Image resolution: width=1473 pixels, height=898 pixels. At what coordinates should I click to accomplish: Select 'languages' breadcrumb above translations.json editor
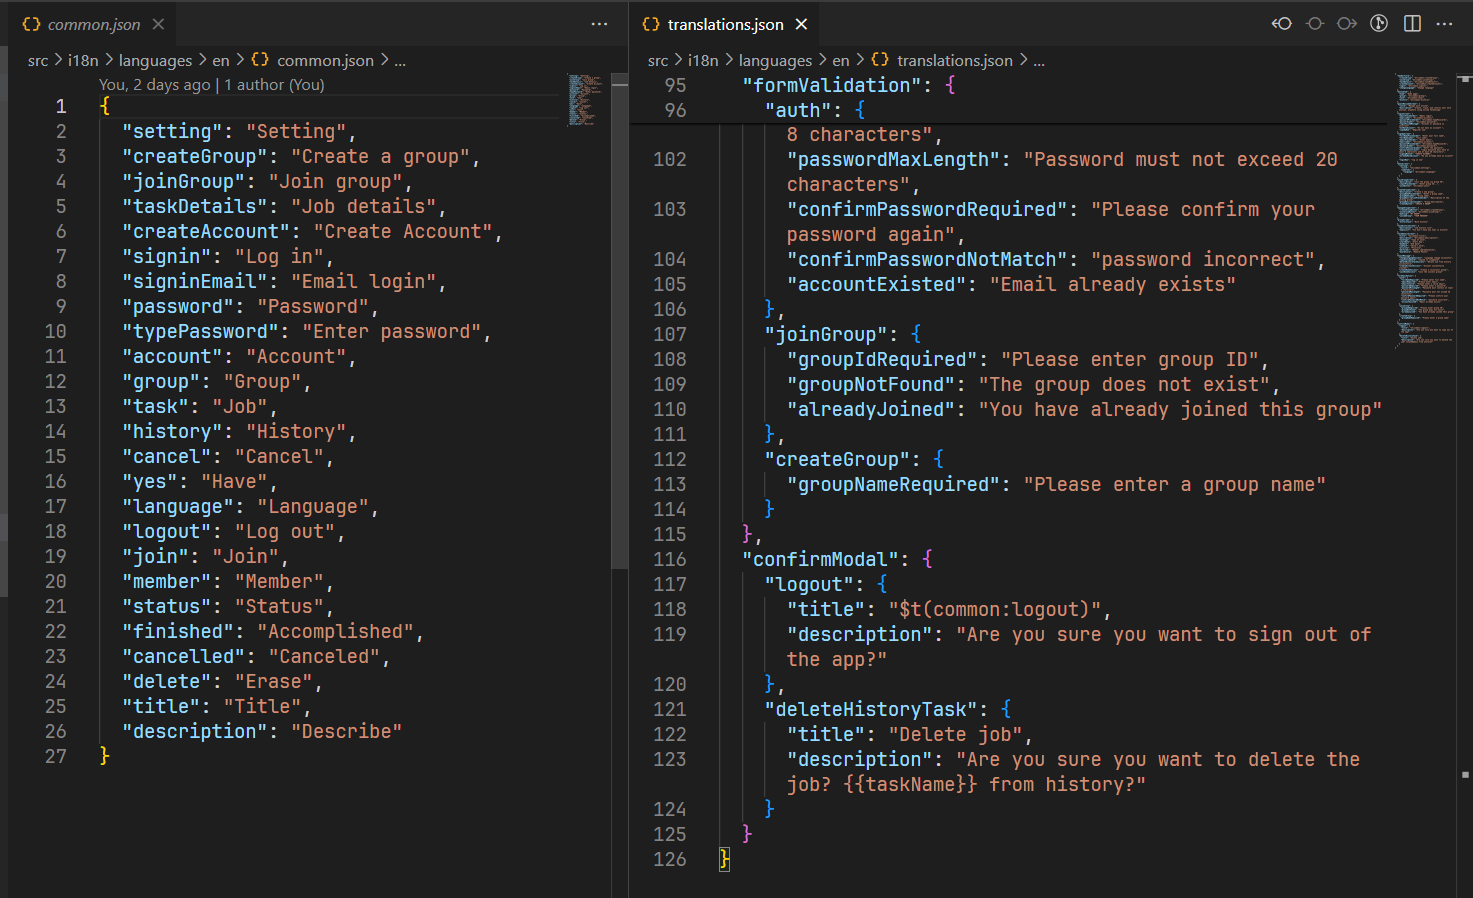775,60
